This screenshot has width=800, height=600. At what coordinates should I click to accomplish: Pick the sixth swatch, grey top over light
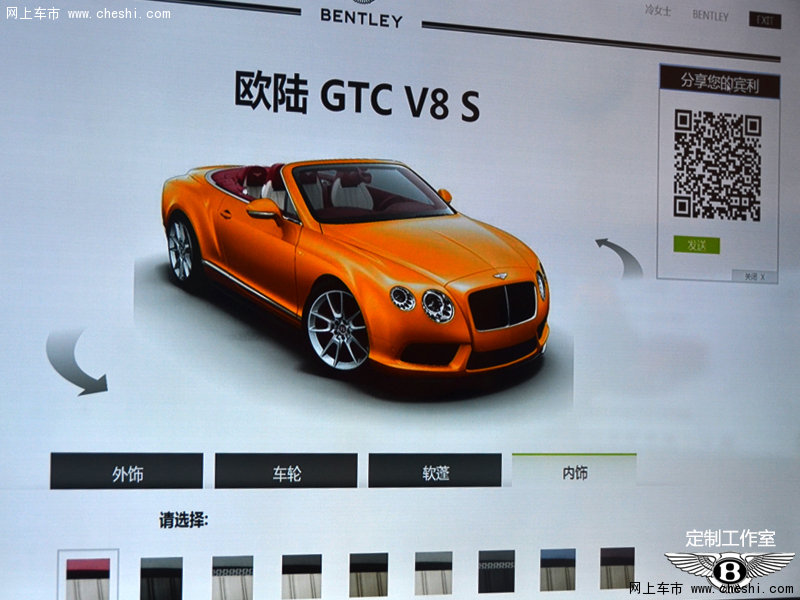point(433,573)
